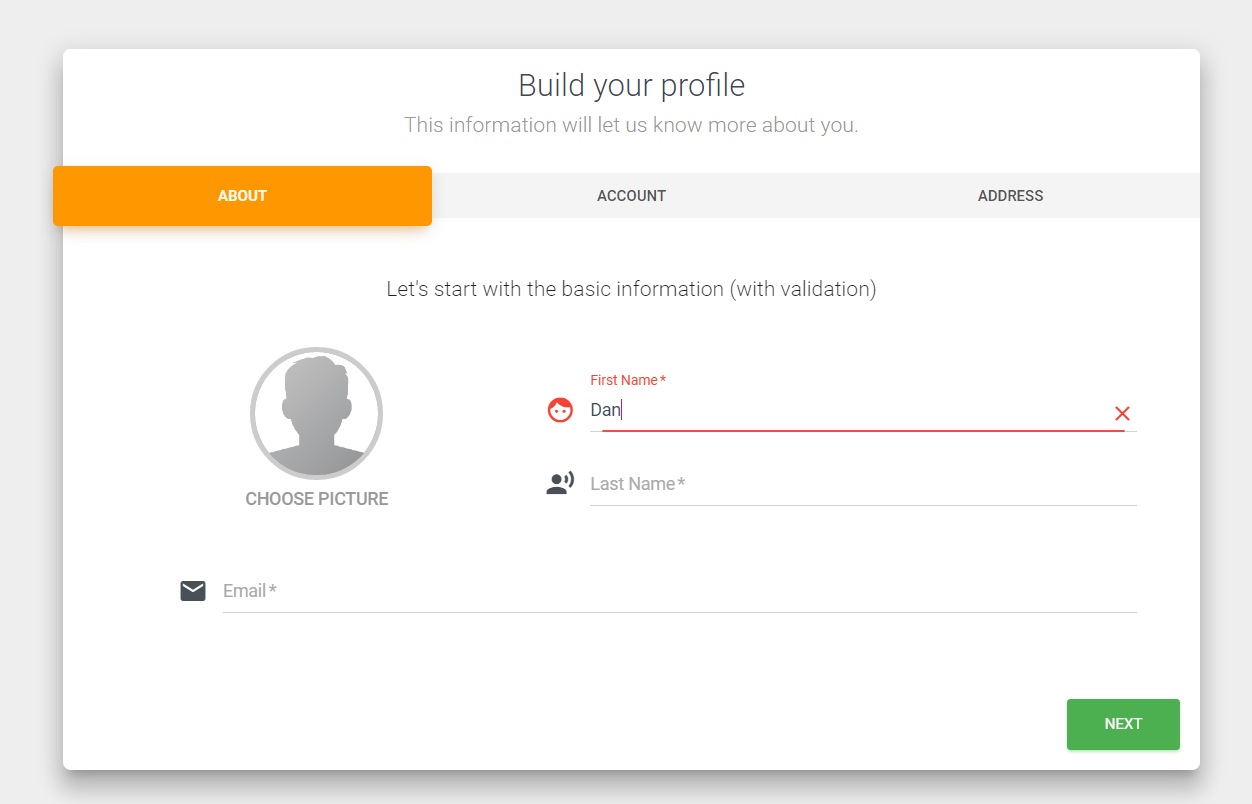Click the green NEXT button
Image resolution: width=1252 pixels, height=804 pixels.
(x=1123, y=724)
